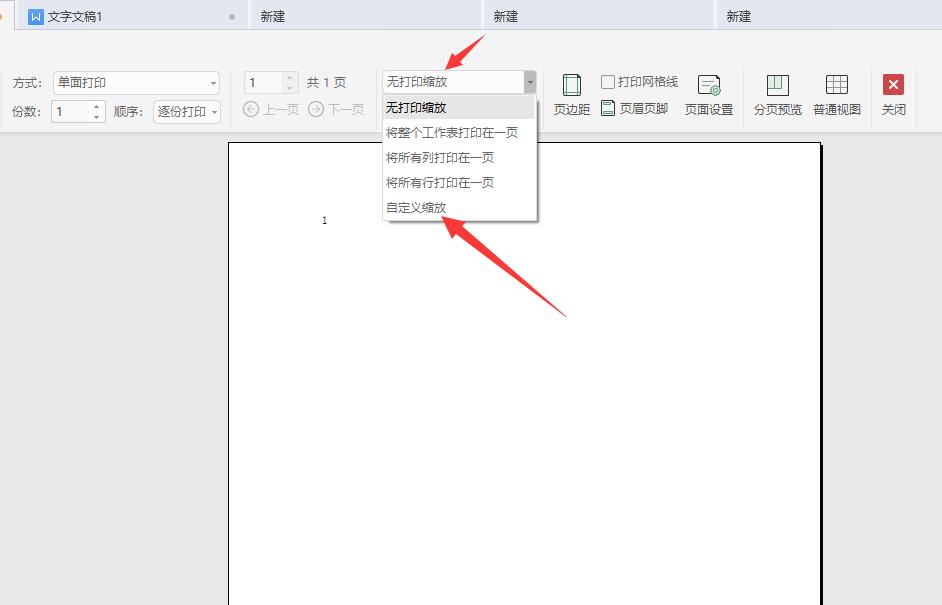Decrease the page number spinner

(x=290, y=88)
